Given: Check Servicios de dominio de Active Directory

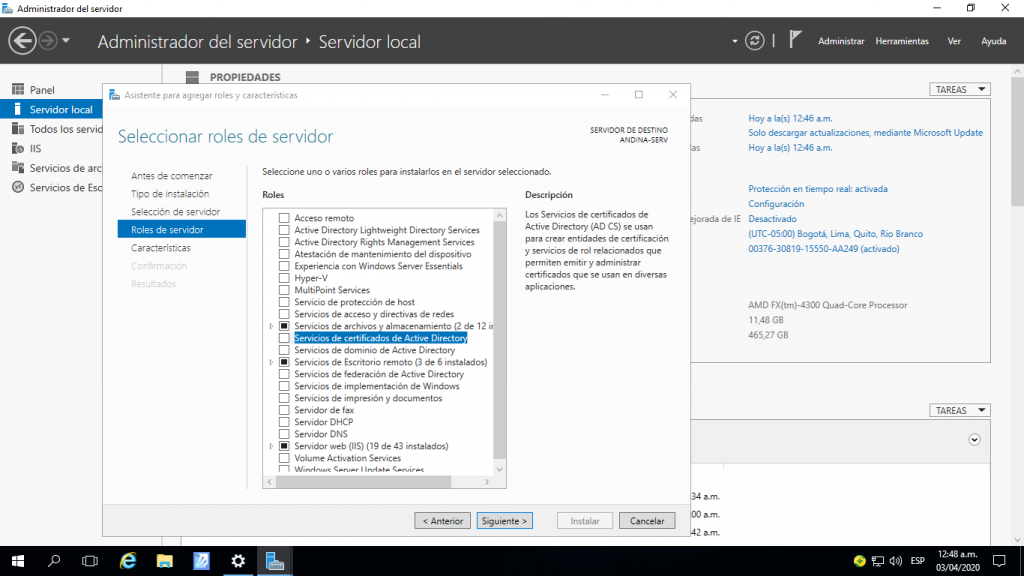Looking at the screenshot, I should pyautogui.click(x=284, y=350).
